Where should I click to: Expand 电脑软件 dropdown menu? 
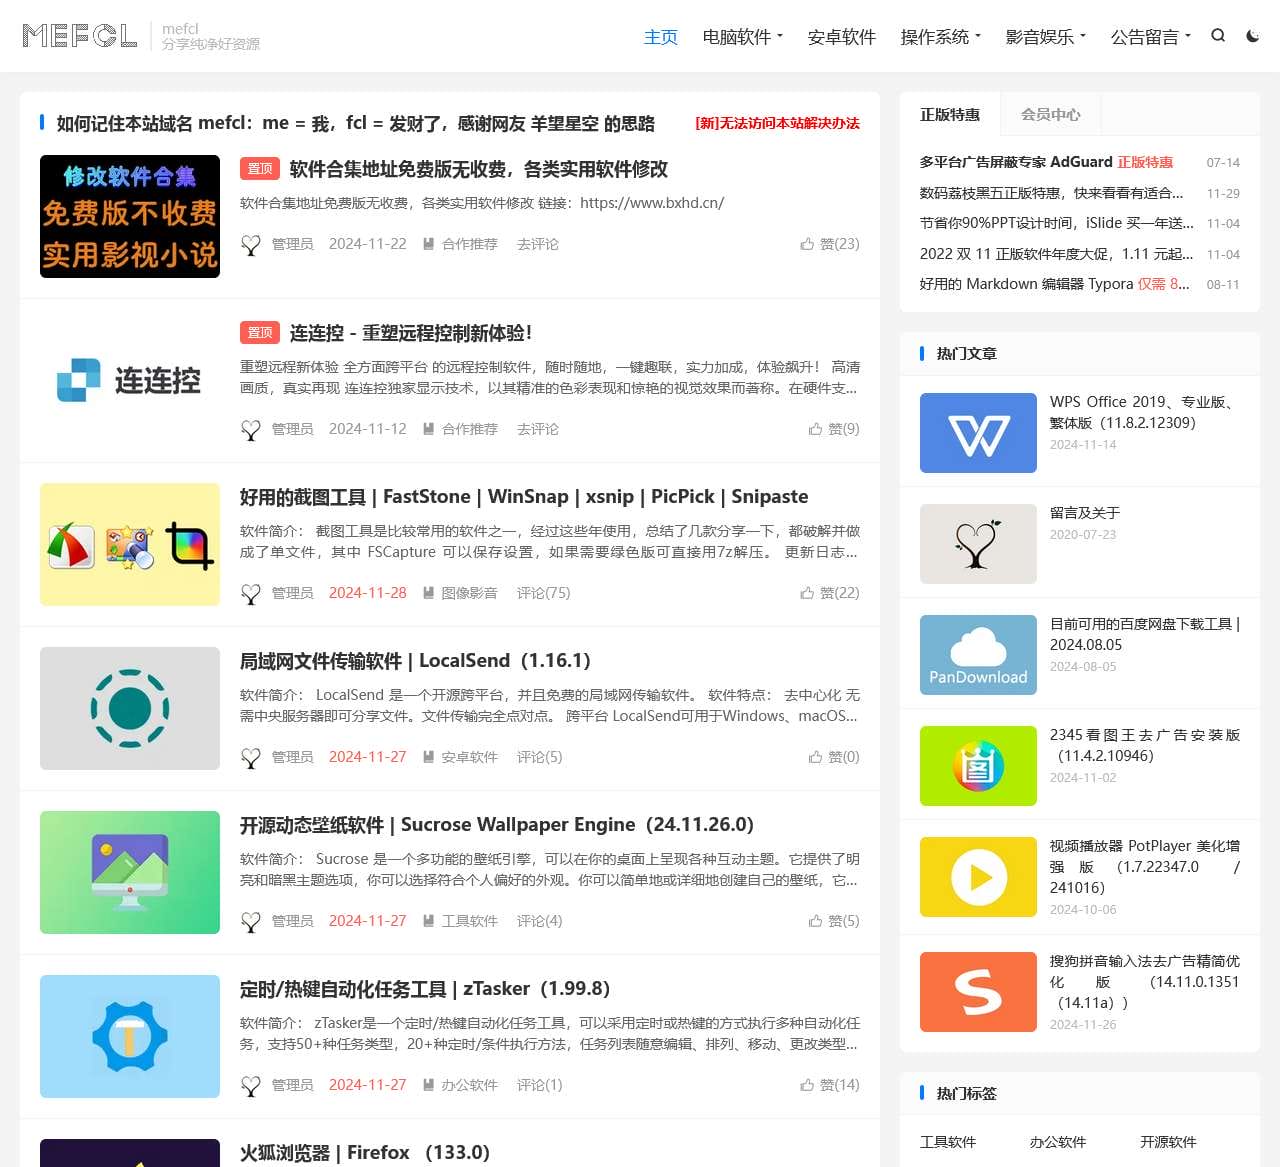click(742, 37)
